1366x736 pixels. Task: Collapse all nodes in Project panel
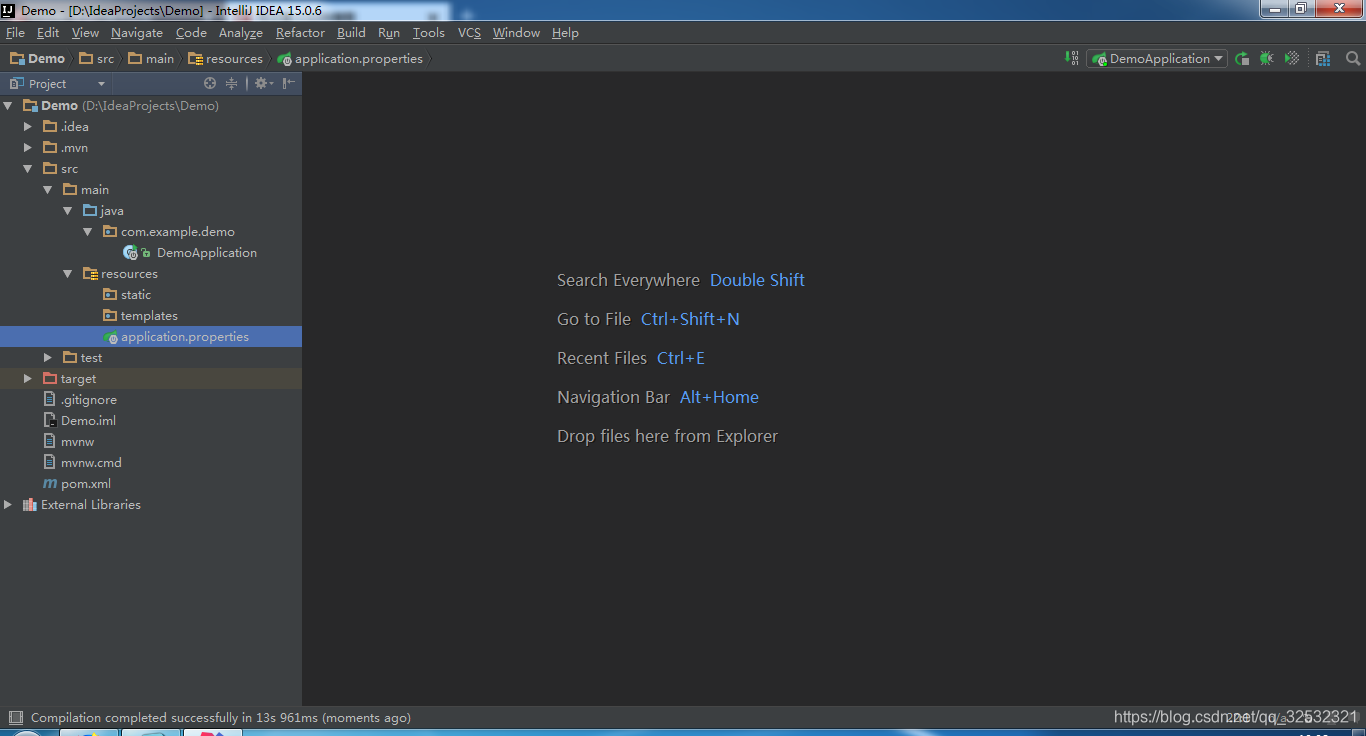[x=231, y=83]
